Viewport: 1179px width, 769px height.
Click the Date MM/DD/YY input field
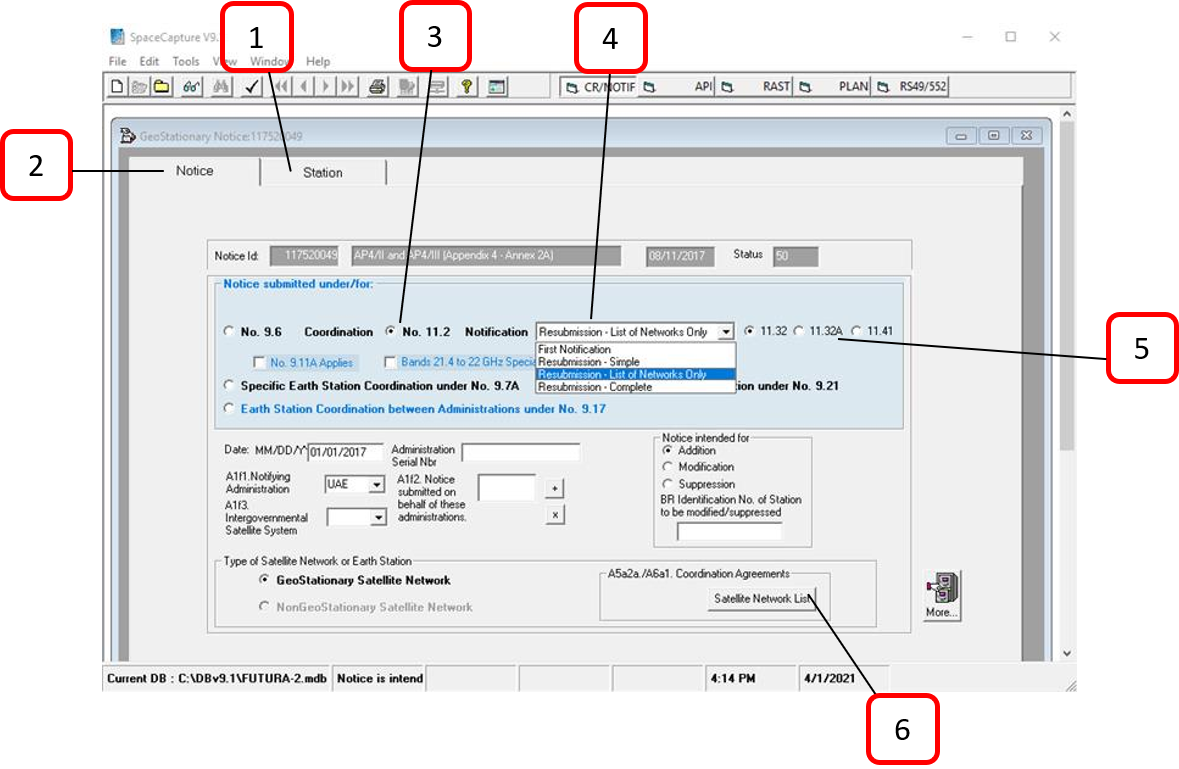pyautogui.click(x=345, y=452)
